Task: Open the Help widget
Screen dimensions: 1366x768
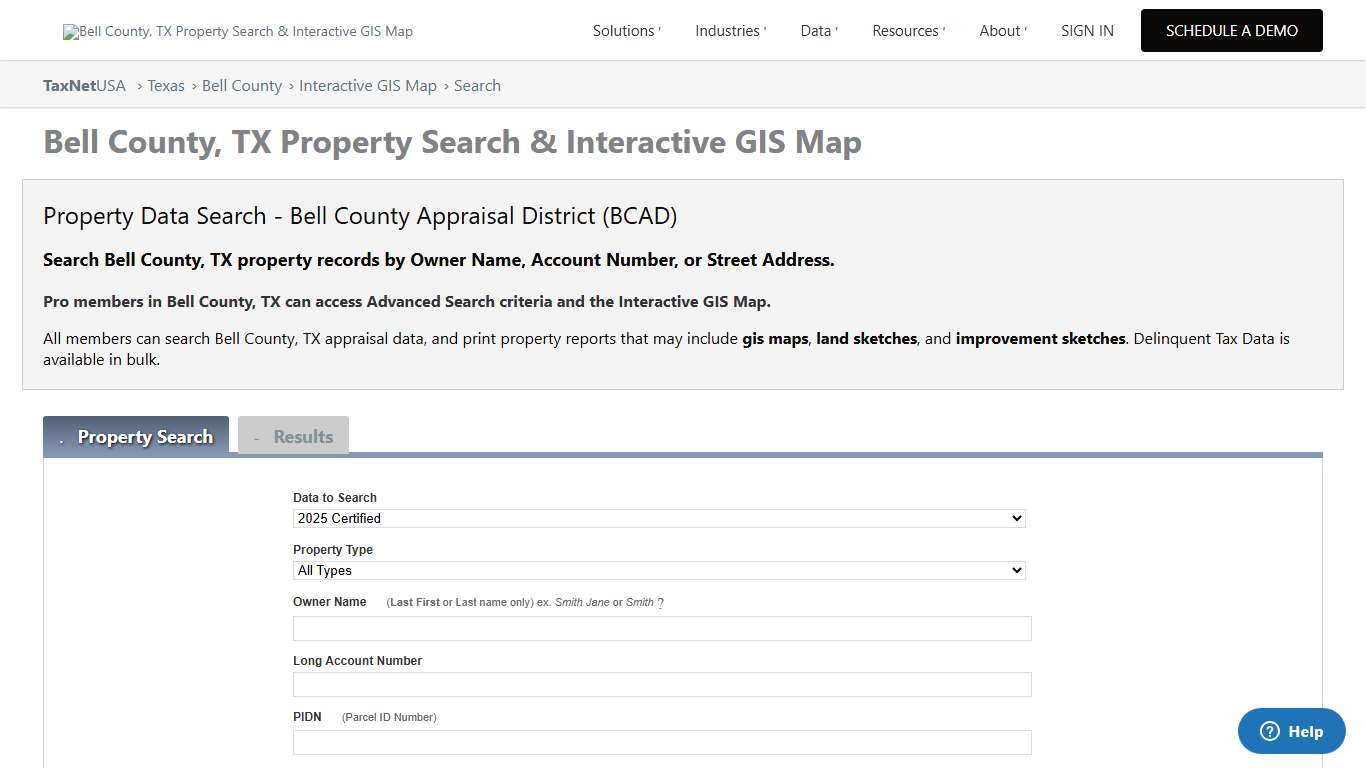Action: click(1291, 731)
